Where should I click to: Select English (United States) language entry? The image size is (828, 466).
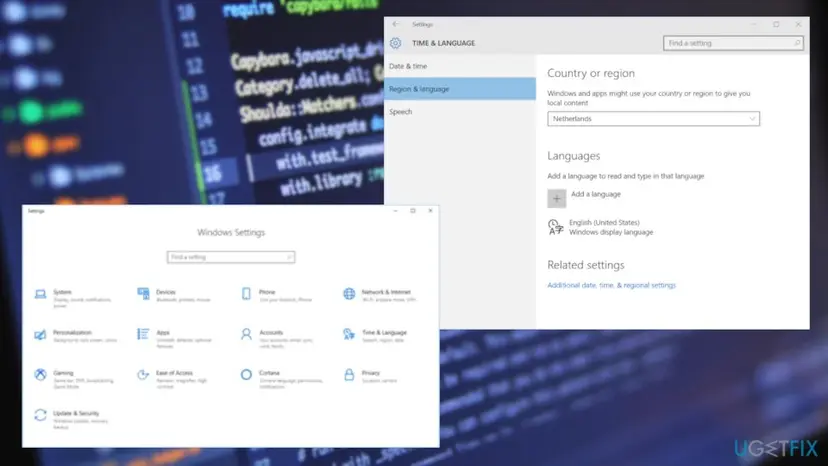600,227
